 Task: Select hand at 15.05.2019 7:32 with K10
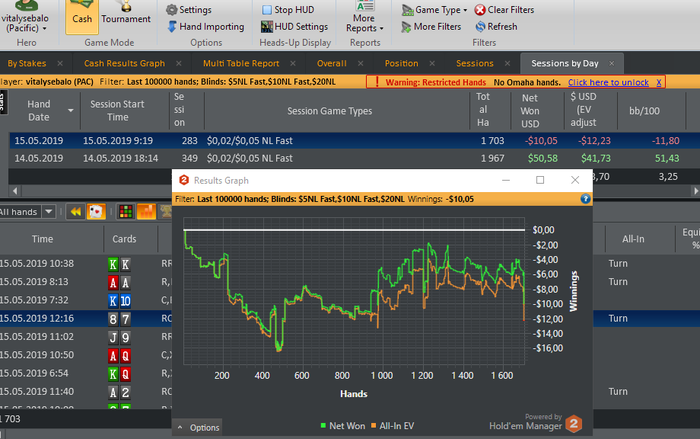86,300
